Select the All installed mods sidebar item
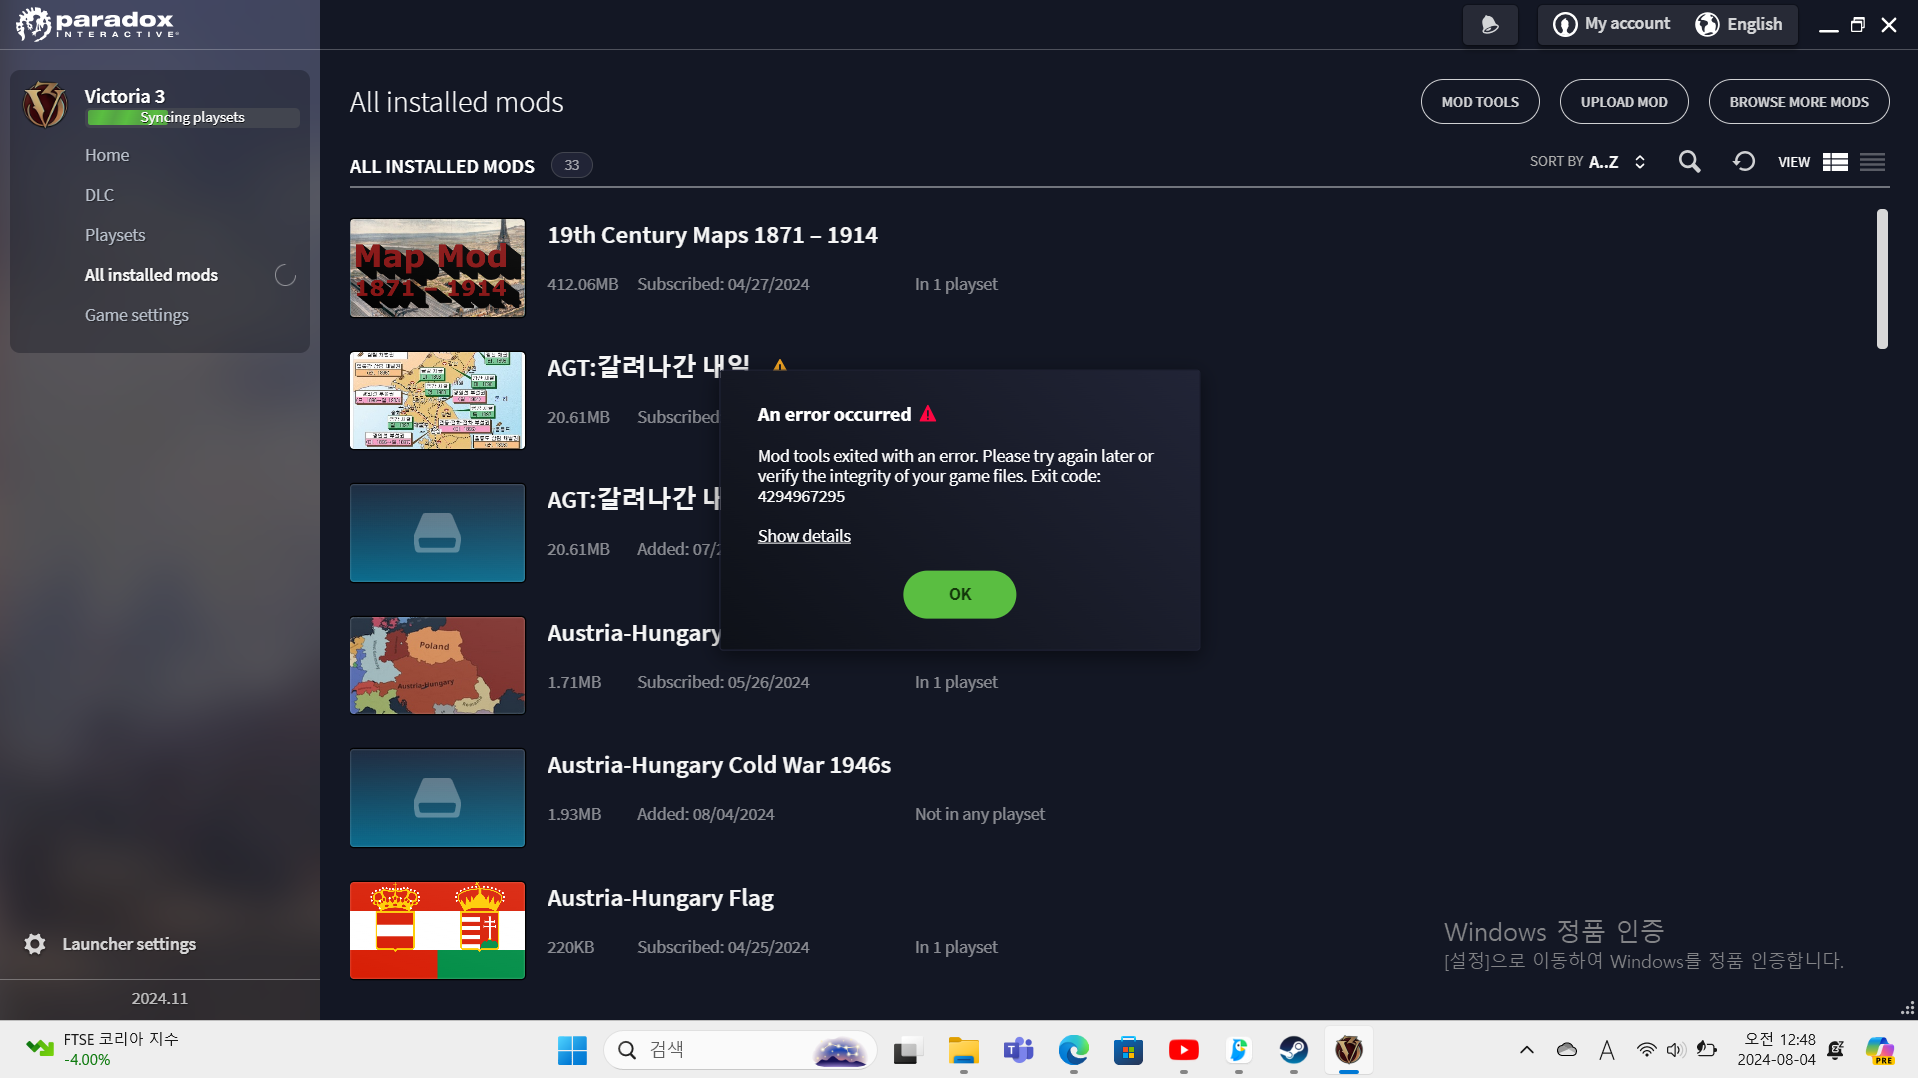Image resolution: width=1918 pixels, height=1078 pixels. click(x=151, y=275)
